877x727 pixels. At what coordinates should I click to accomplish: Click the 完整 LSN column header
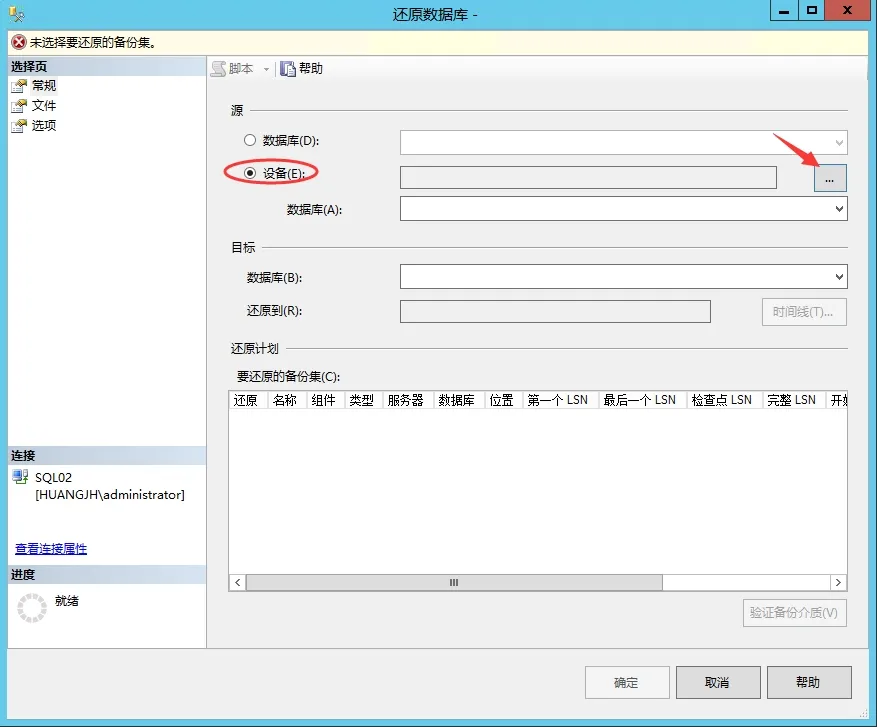(x=794, y=400)
